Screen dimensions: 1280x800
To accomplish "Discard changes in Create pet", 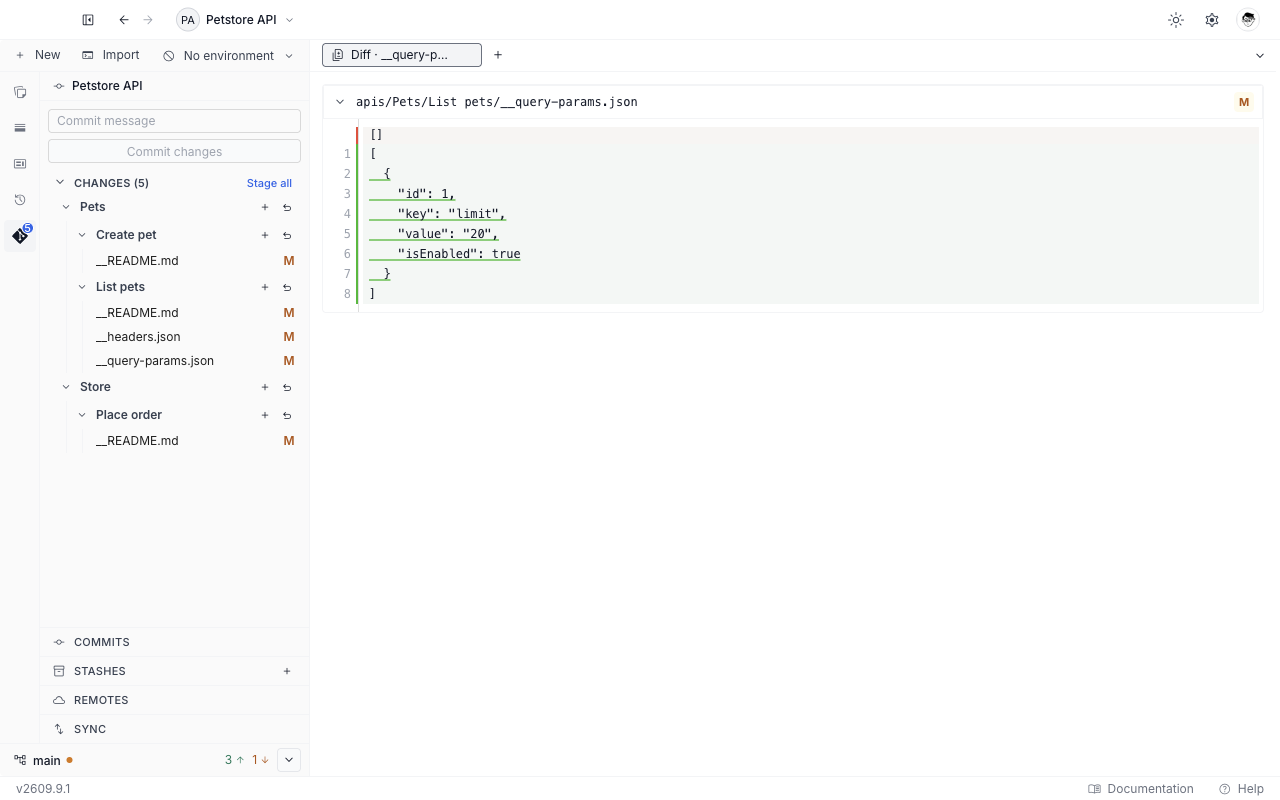I will [287, 235].
